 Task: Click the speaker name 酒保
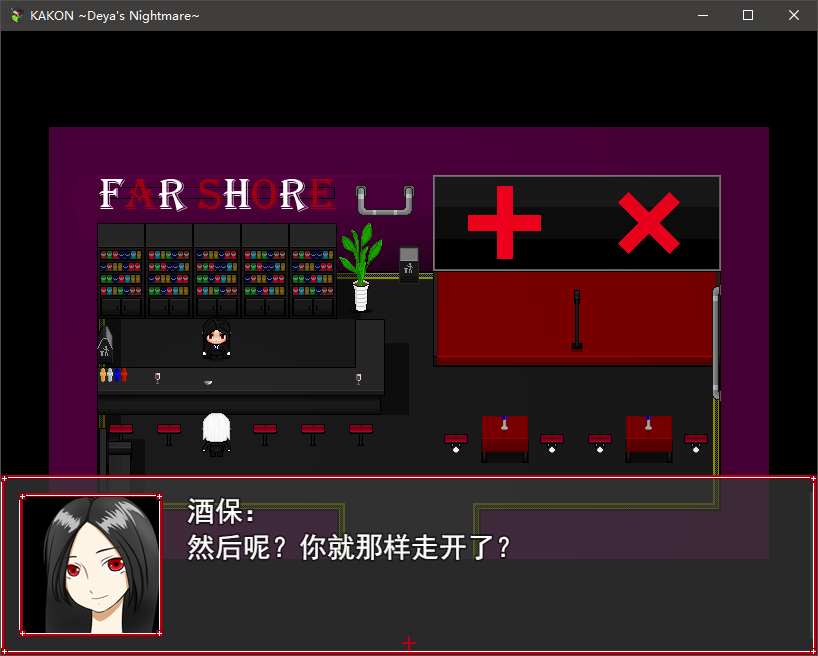[x=215, y=511]
